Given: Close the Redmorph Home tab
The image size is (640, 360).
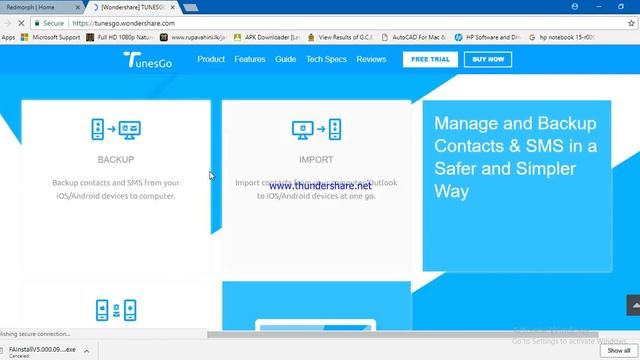Looking at the screenshot, I should [78, 7].
